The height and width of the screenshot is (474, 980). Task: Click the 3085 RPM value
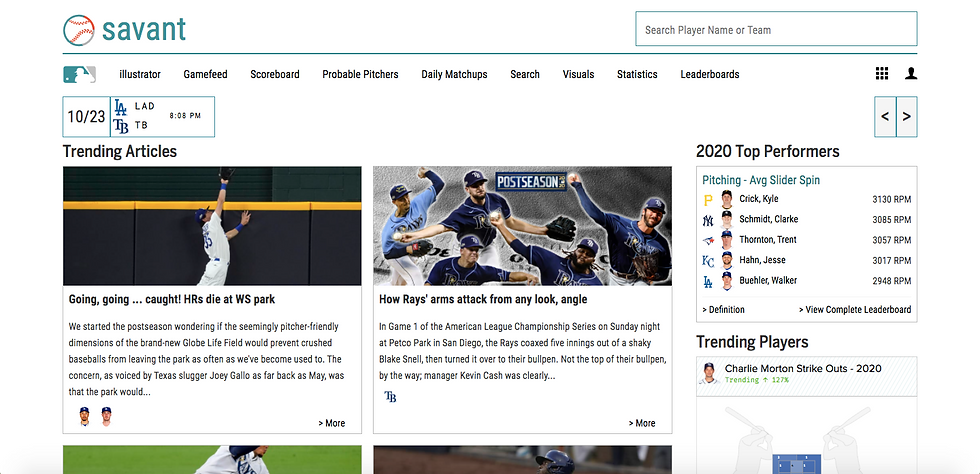[892, 219]
